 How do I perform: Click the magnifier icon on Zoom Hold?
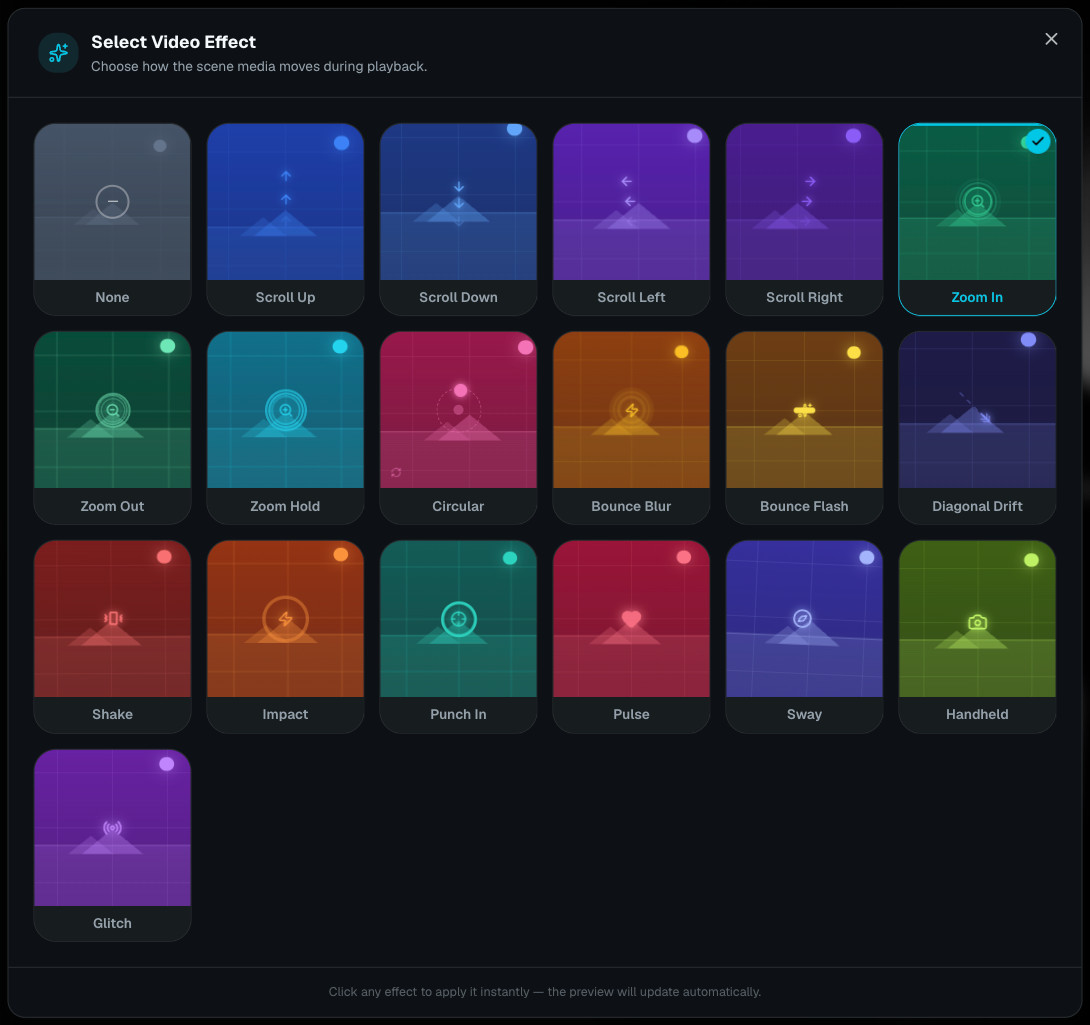click(286, 410)
